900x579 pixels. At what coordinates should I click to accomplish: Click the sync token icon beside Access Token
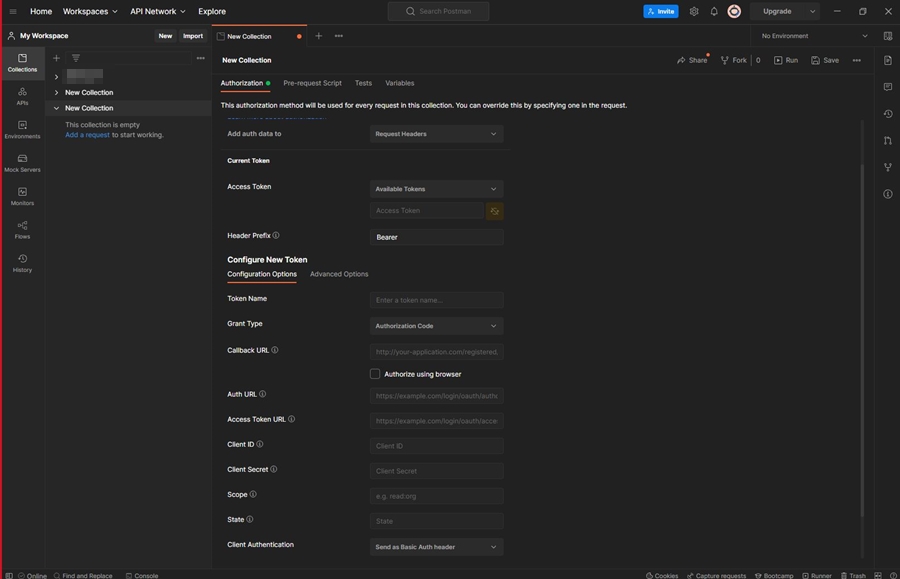pos(495,211)
